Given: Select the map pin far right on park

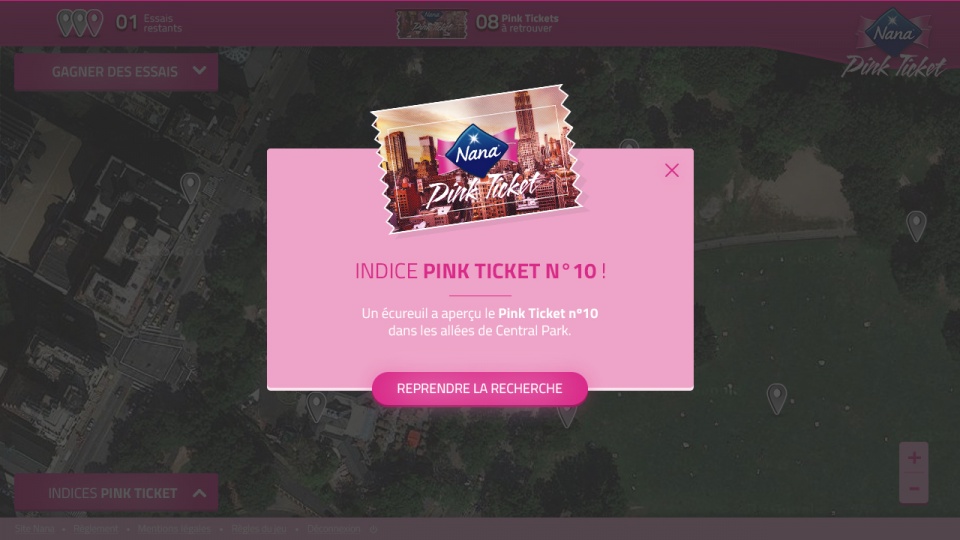Looking at the screenshot, I should point(916,226).
